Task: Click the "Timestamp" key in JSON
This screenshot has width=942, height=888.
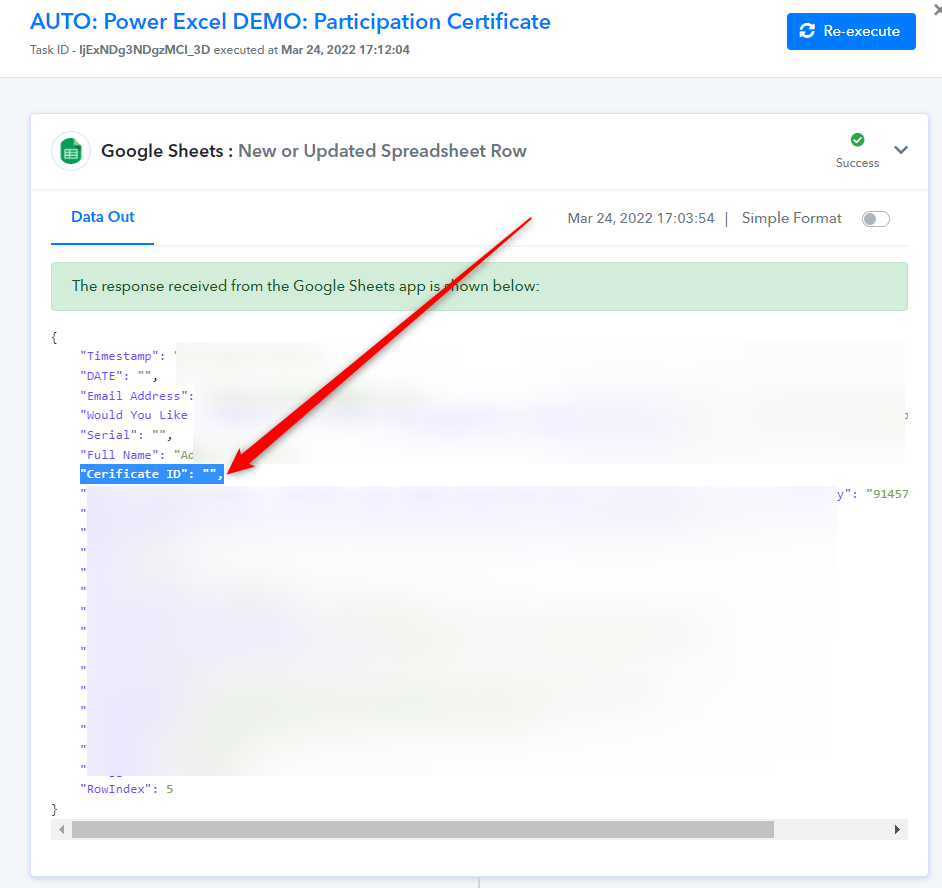Action: click(119, 356)
